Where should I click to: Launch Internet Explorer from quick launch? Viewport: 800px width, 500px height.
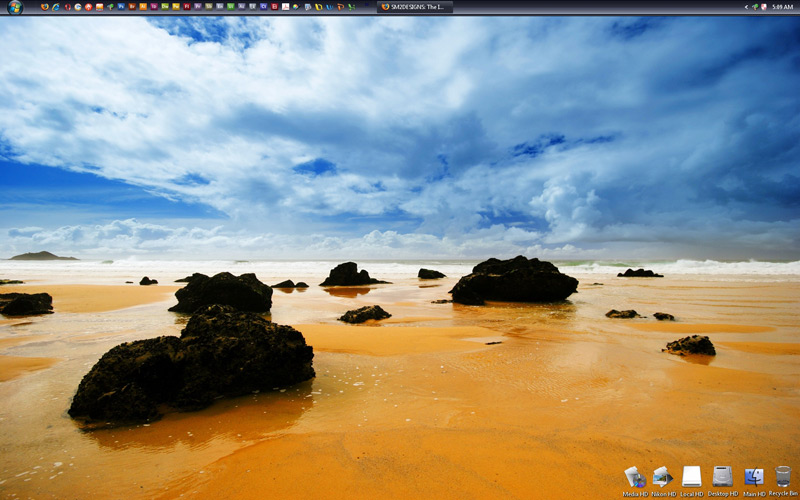pyautogui.click(x=56, y=7)
